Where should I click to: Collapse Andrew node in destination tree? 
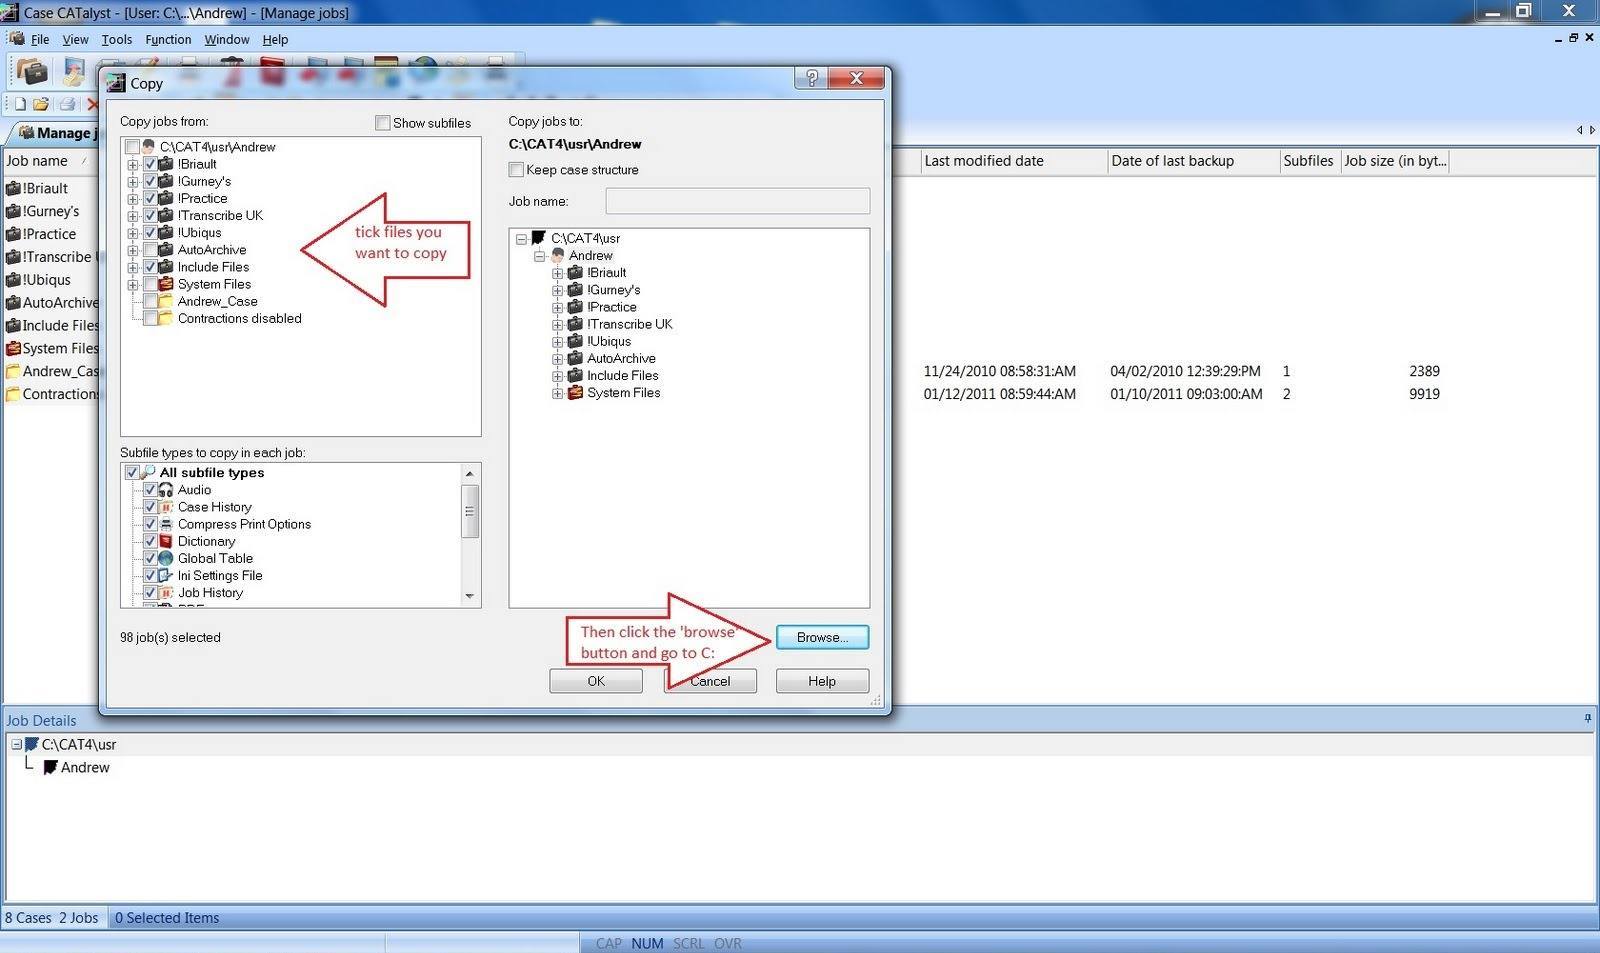pos(540,255)
